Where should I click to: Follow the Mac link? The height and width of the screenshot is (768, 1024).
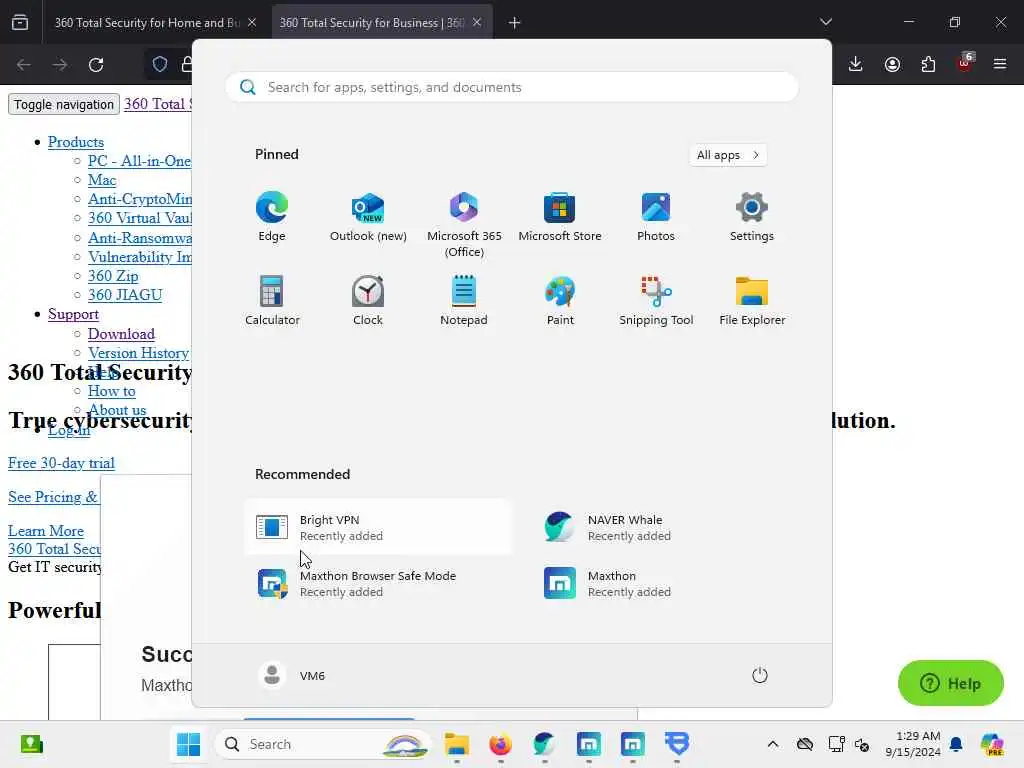(102, 180)
